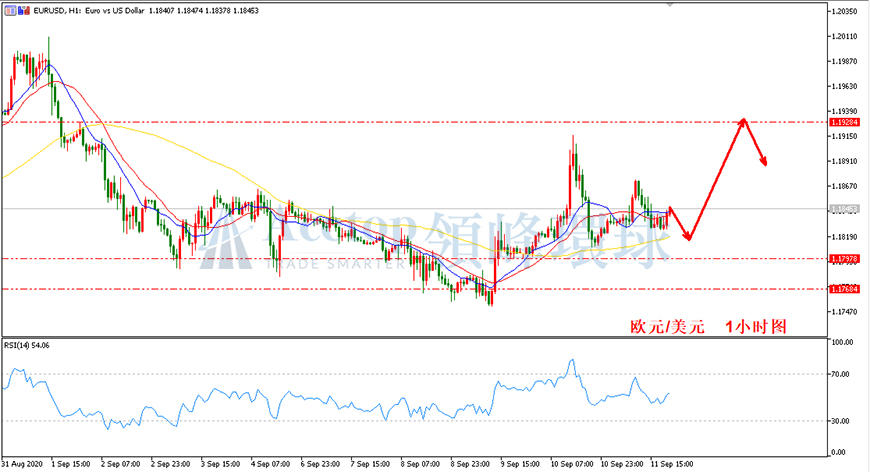Click the 8 Sep 23:00 time label

click(470, 464)
